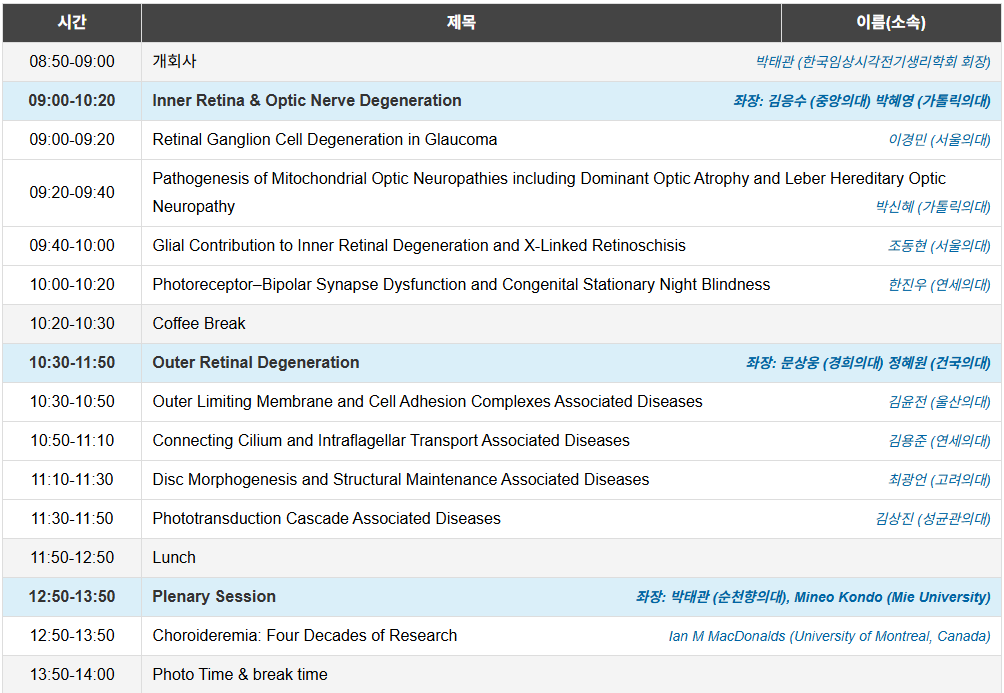1004x693 pixels.
Task: Open Connecting Cilium and Intraflagellar Transport talk
Action: [390, 440]
